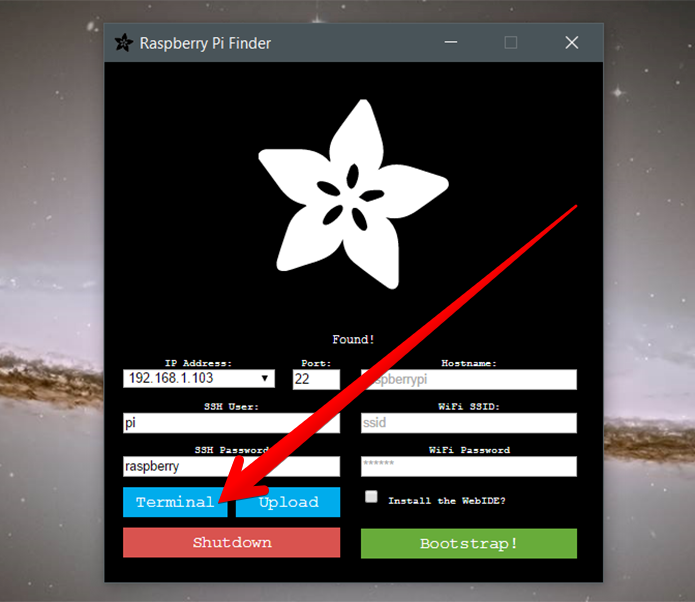Click the Upload button
Viewport: 695px width, 602px height.
point(288,502)
